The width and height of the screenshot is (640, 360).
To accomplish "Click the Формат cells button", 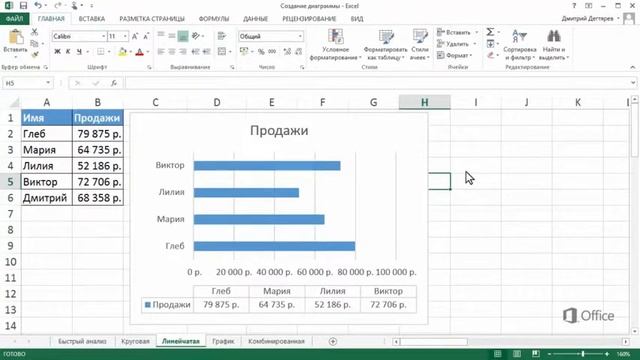I will (x=455, y=55).
